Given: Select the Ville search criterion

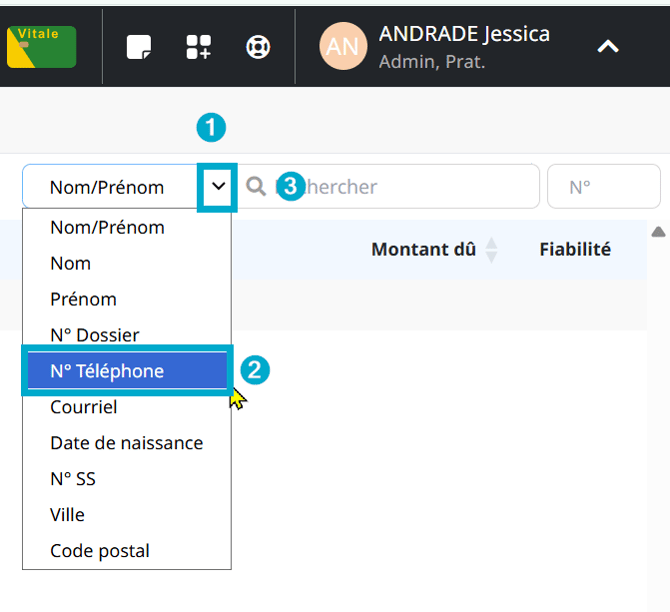Looking at the screenshot, I should [x=68, y=515].
